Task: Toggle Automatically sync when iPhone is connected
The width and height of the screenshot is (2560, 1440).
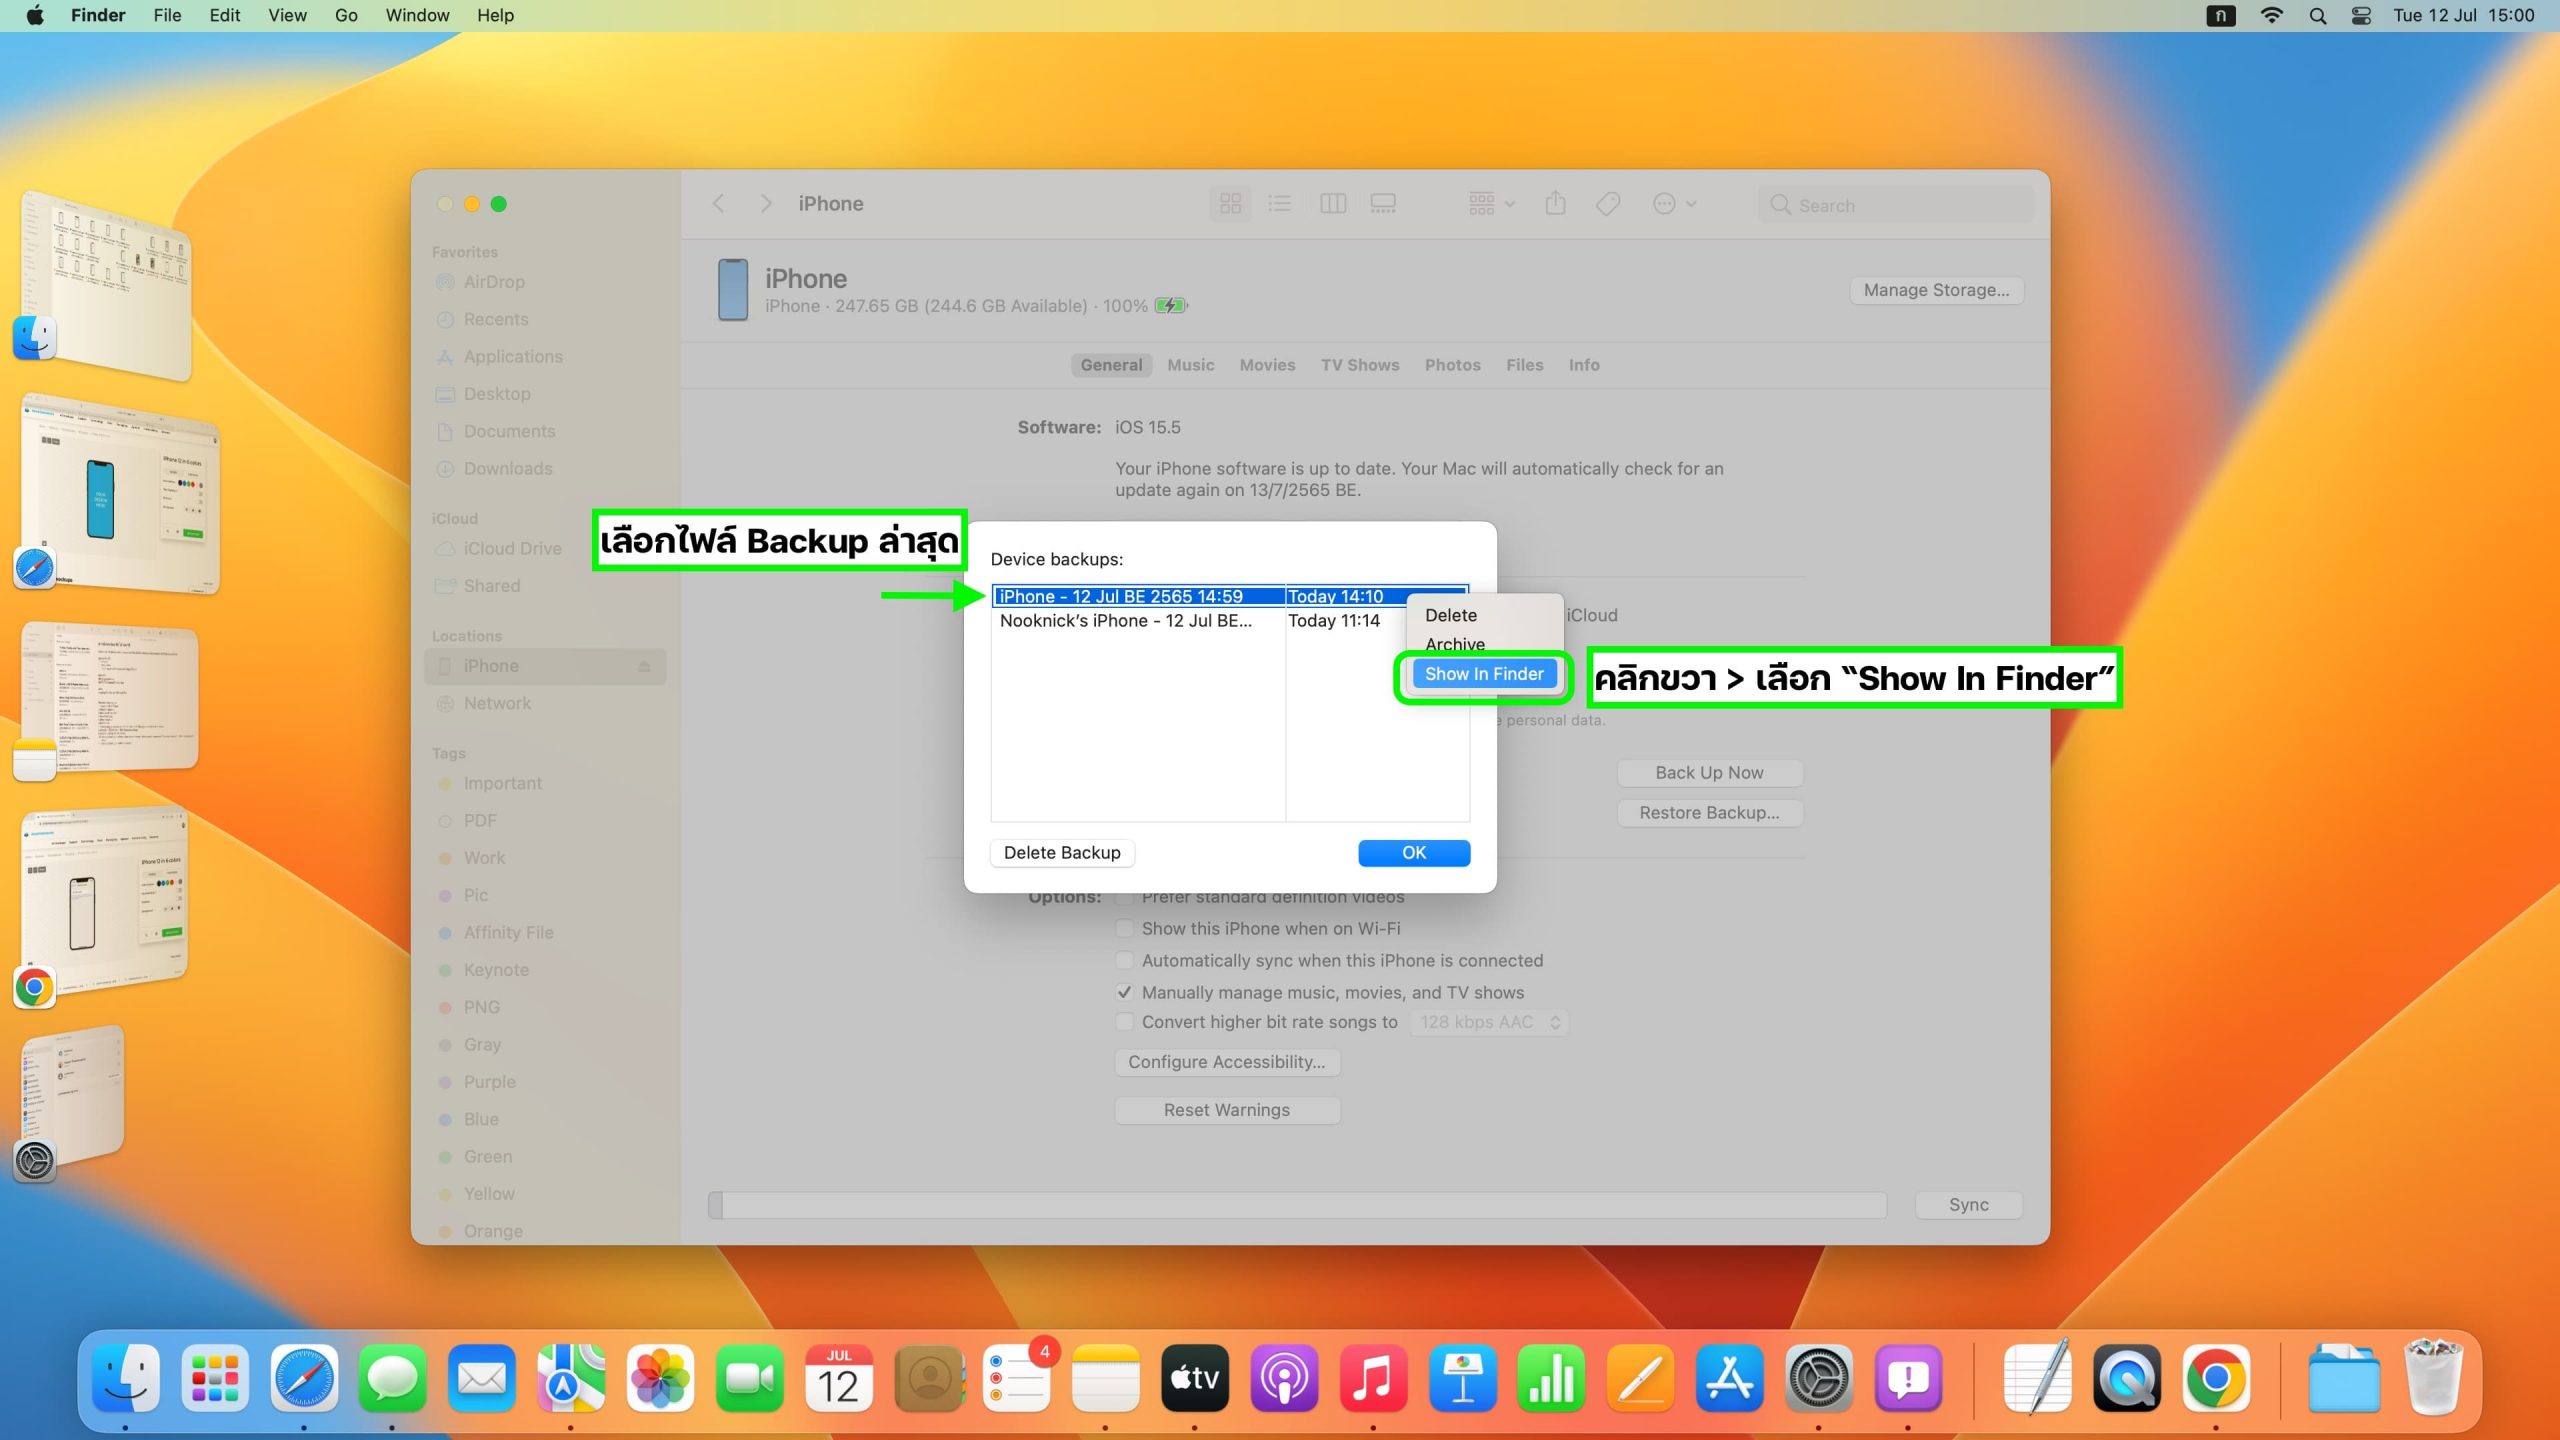Action: click(1125, 961)
